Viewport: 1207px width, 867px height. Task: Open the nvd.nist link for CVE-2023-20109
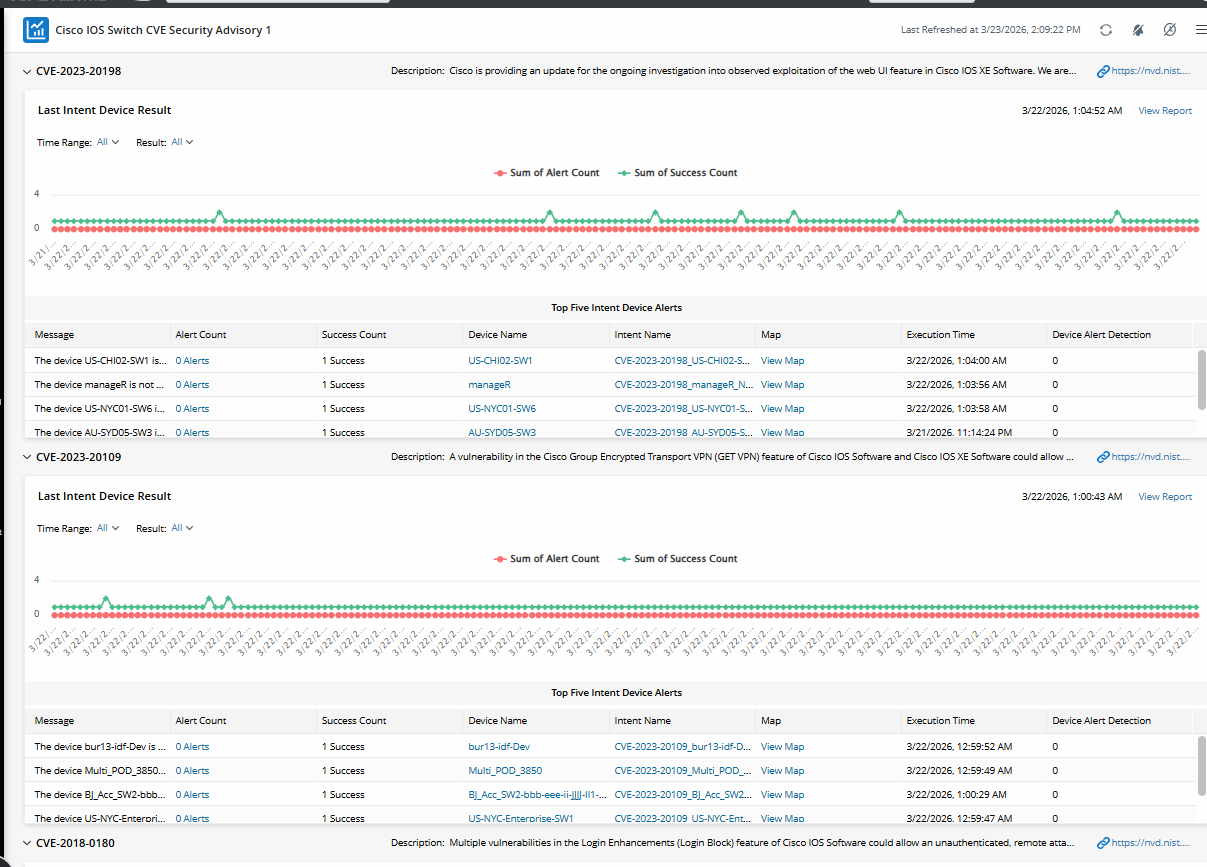coord(1151,457)
